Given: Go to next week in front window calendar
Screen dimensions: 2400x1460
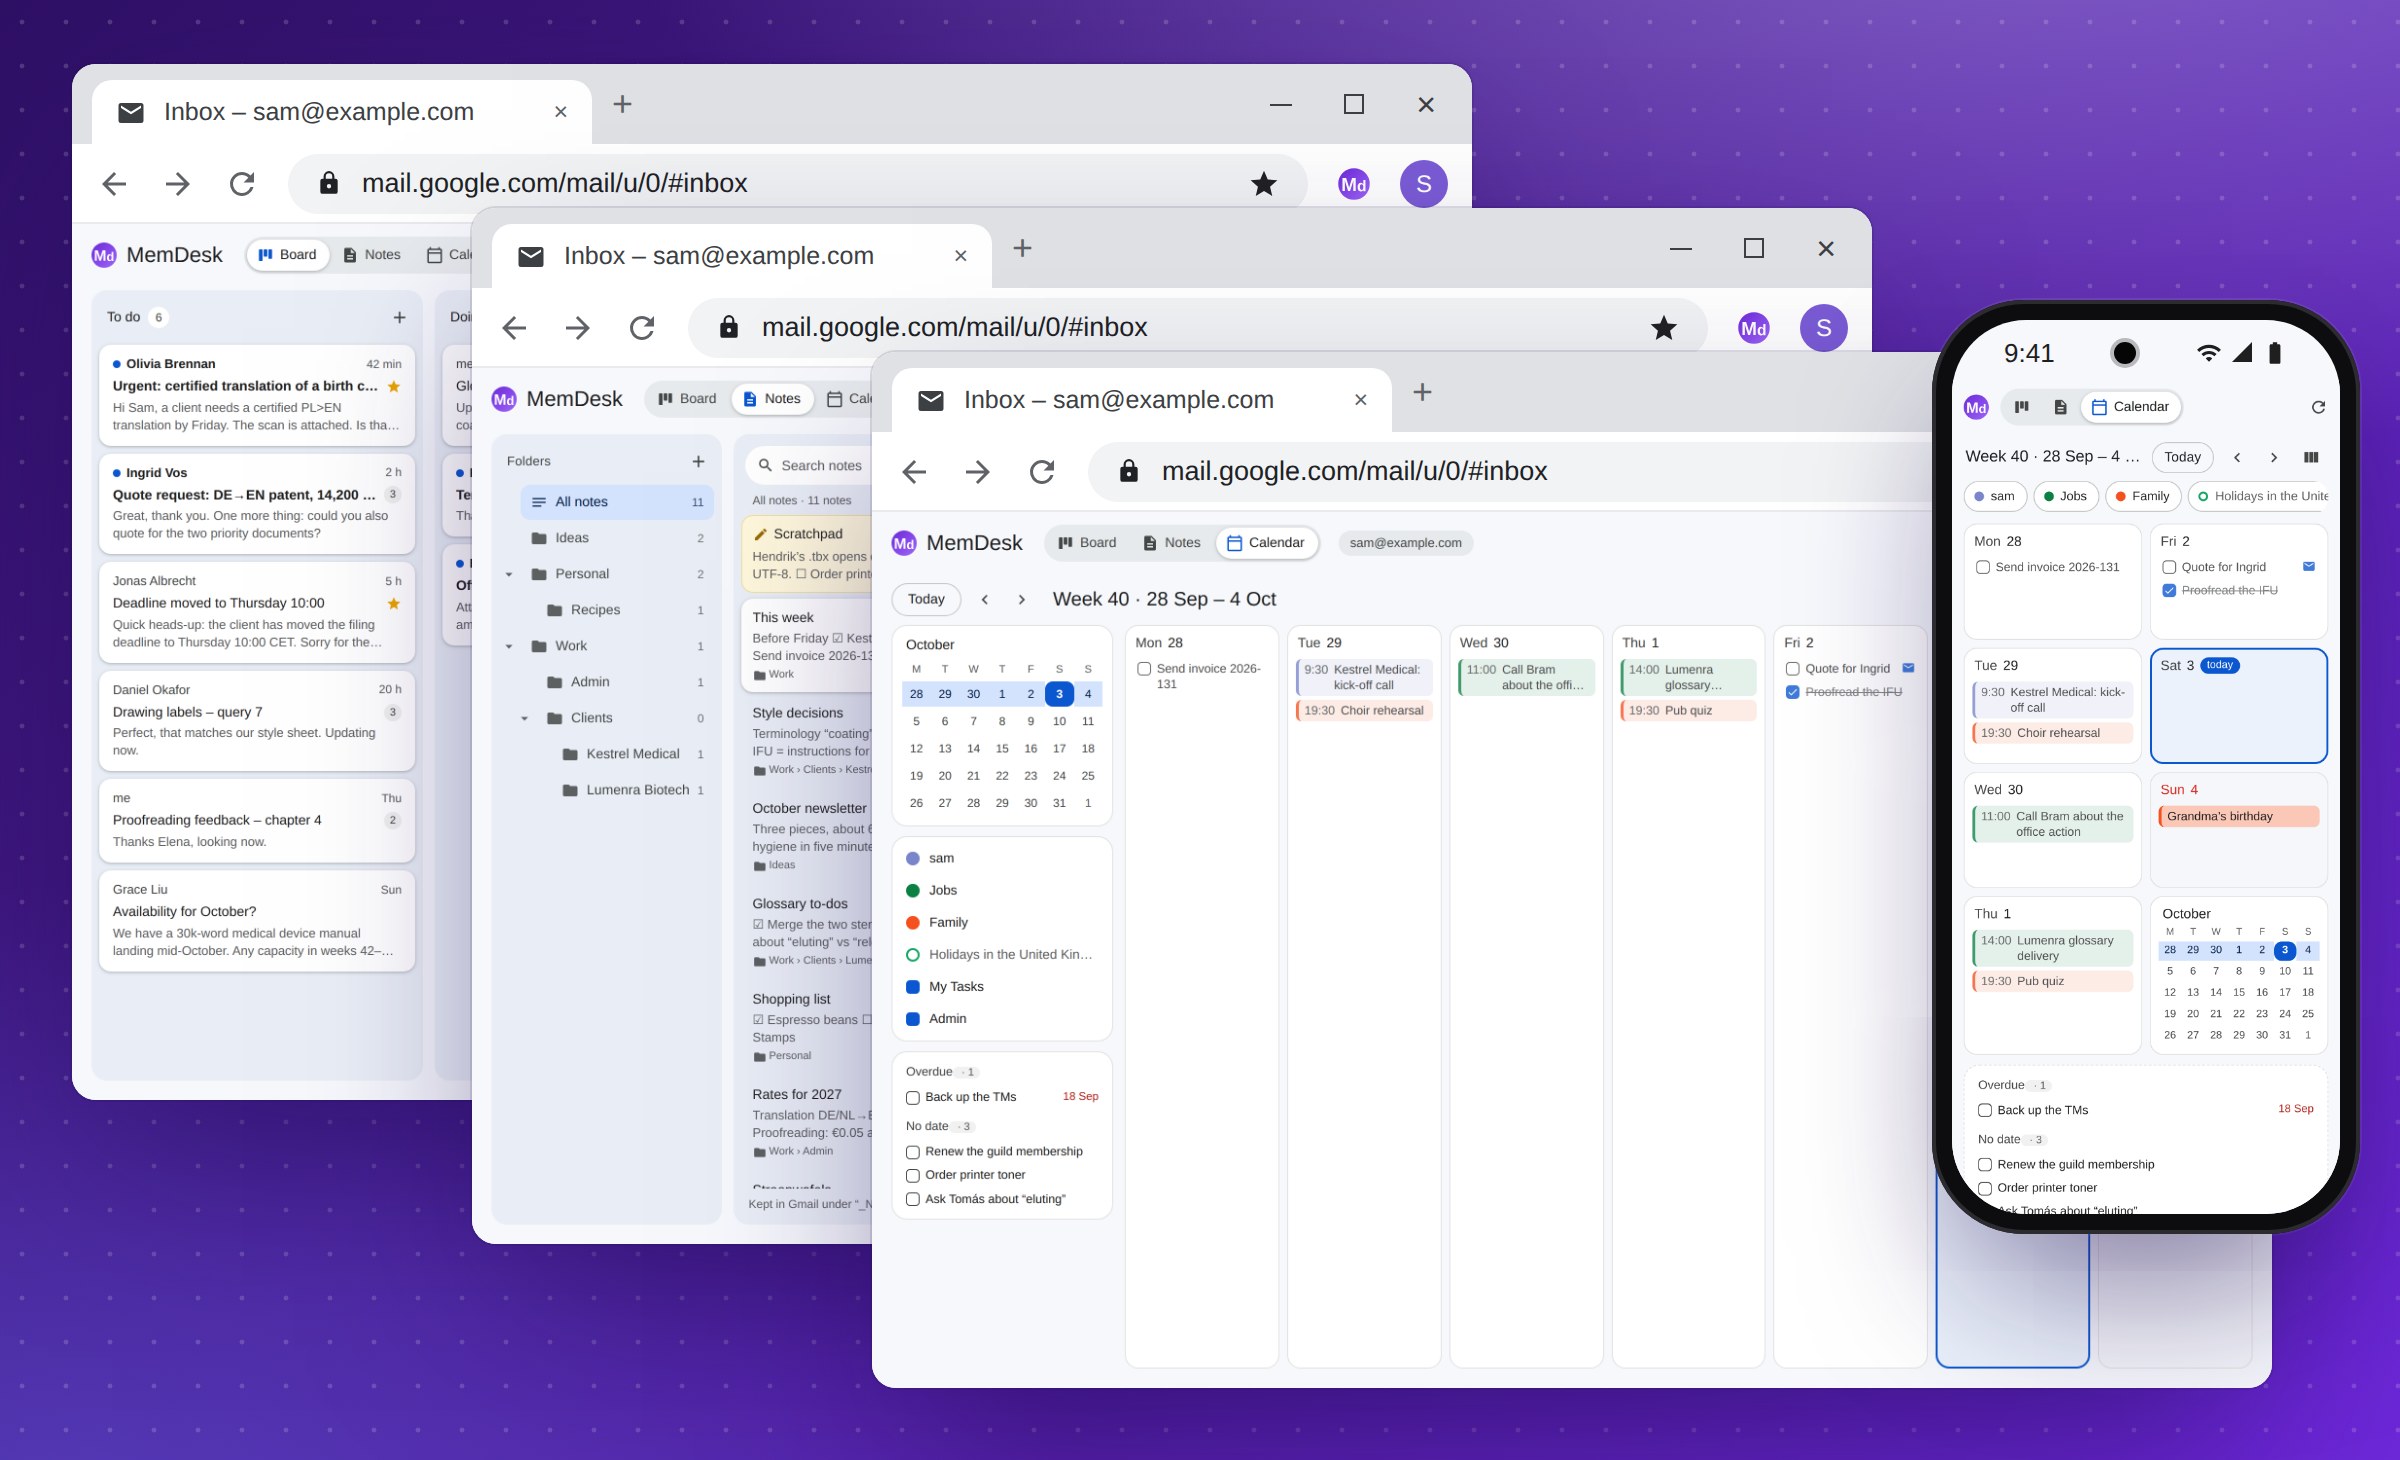Looking at the screenshot, I should pos(1021,599).
